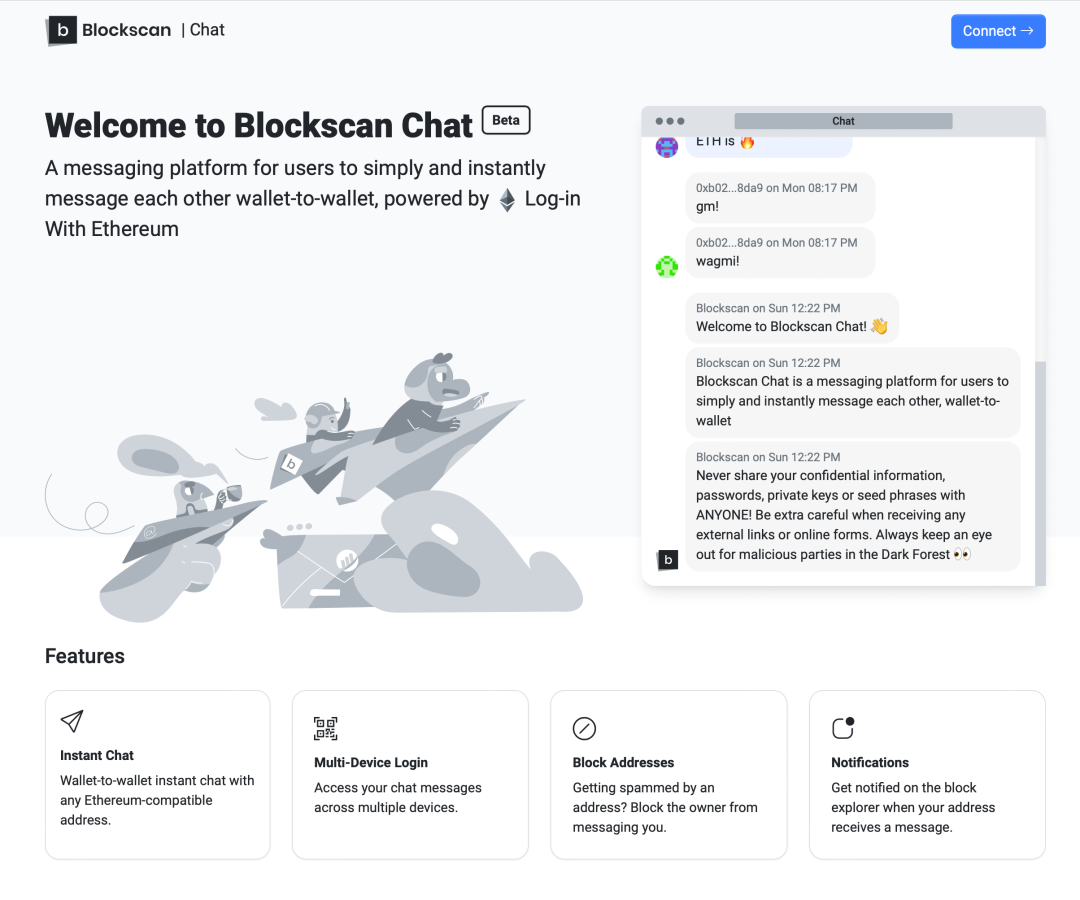Click the Beta badge next to title
The image size is (1080, 900).
506,120
